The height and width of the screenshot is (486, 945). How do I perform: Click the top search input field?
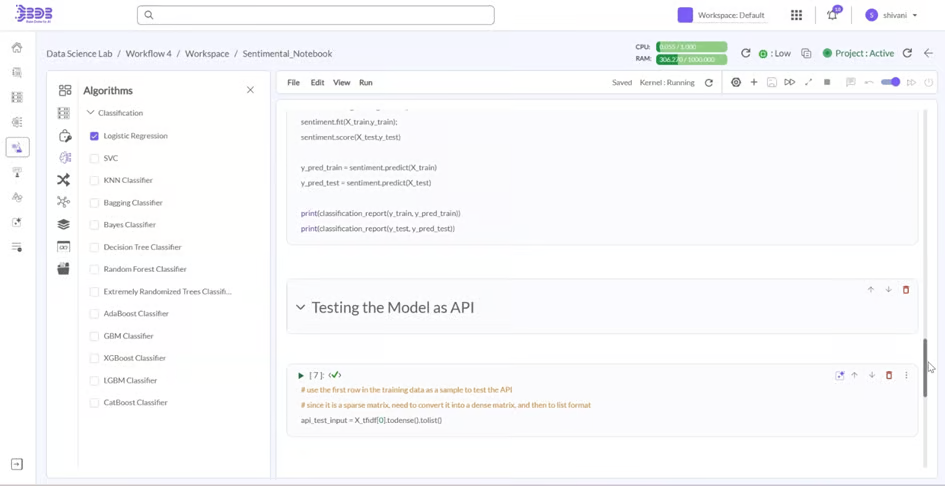316,15
